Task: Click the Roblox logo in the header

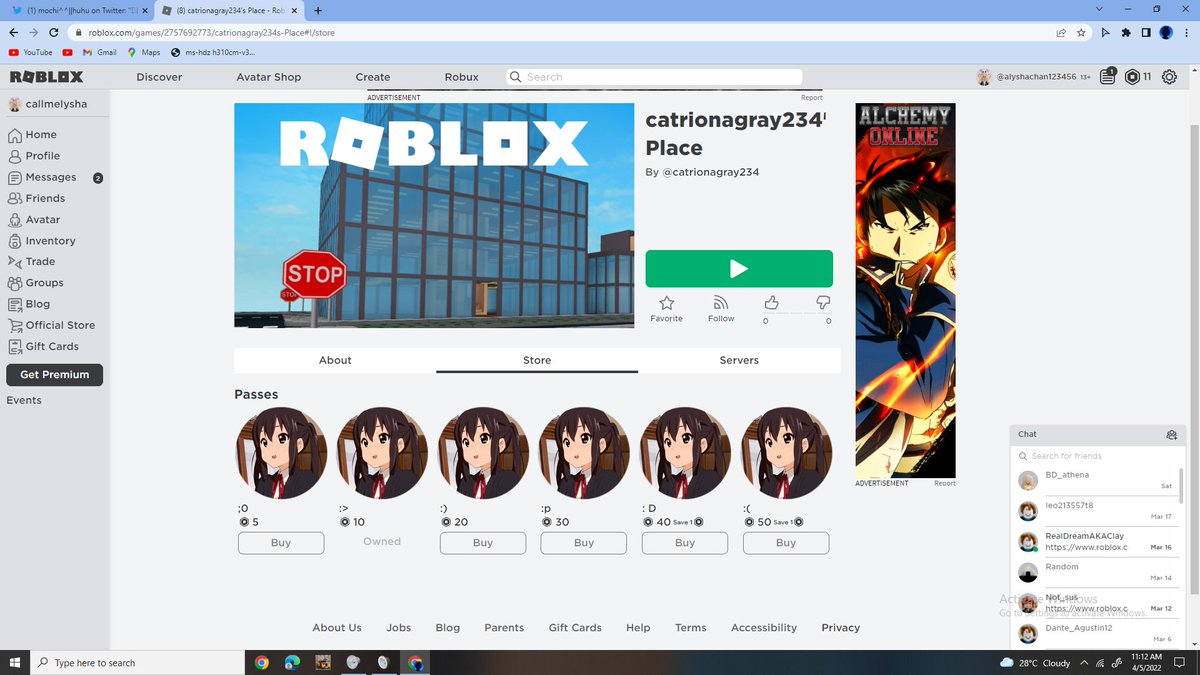Action: [x=46, y=77]
